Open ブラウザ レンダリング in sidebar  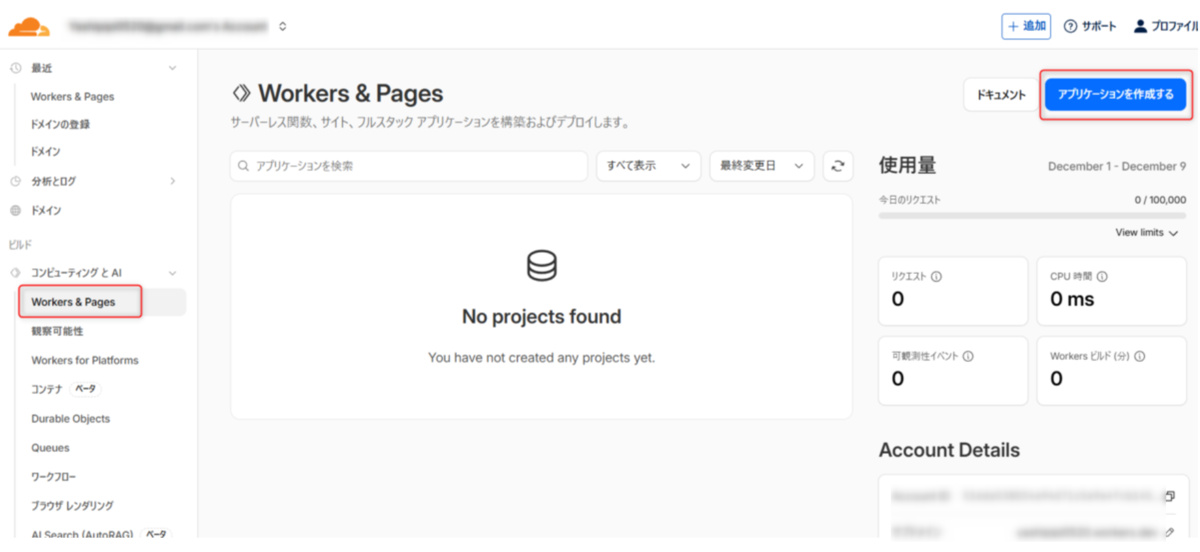pos(72,506)
